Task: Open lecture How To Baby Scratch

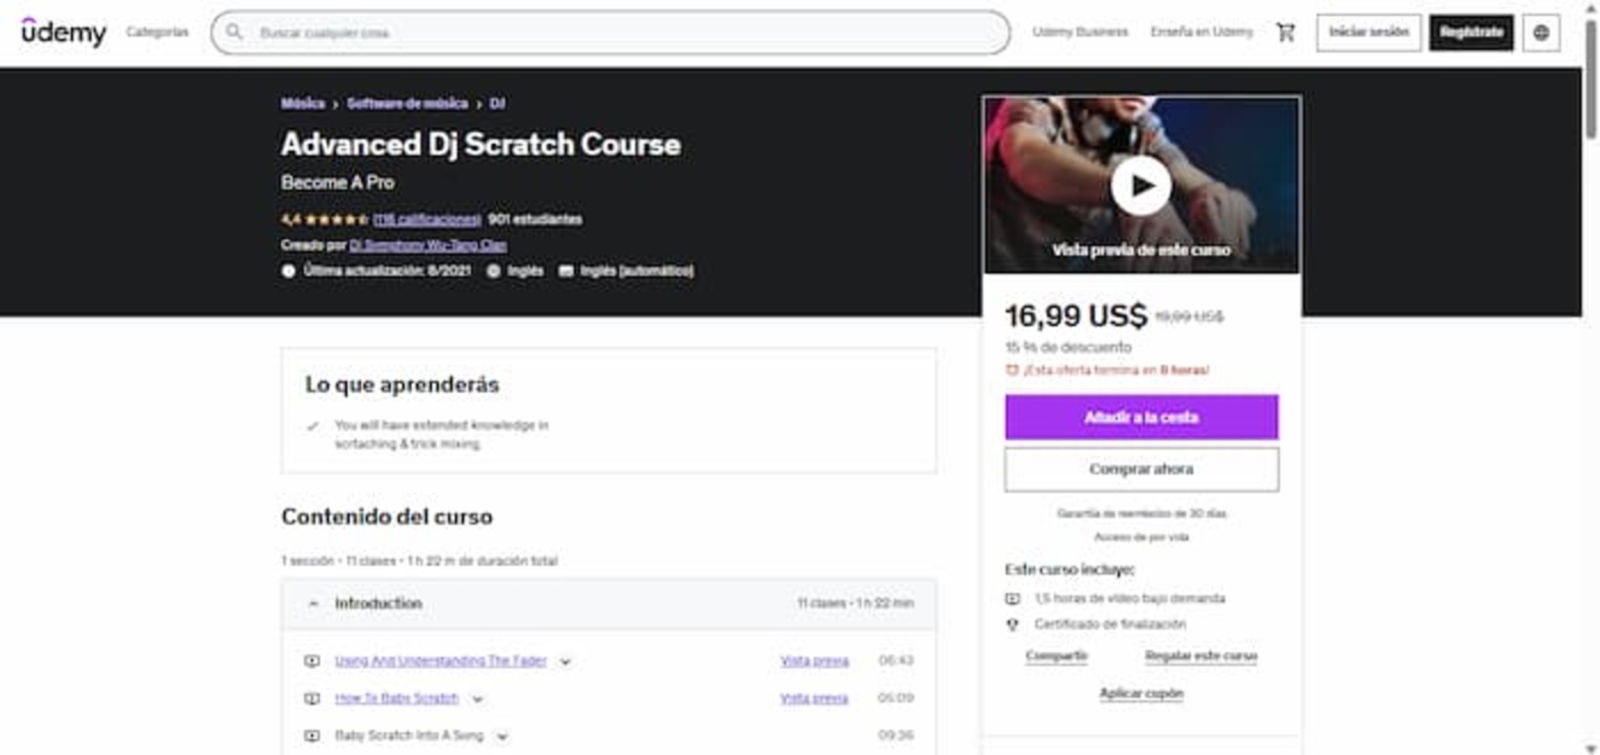Action: pos(397,698)
